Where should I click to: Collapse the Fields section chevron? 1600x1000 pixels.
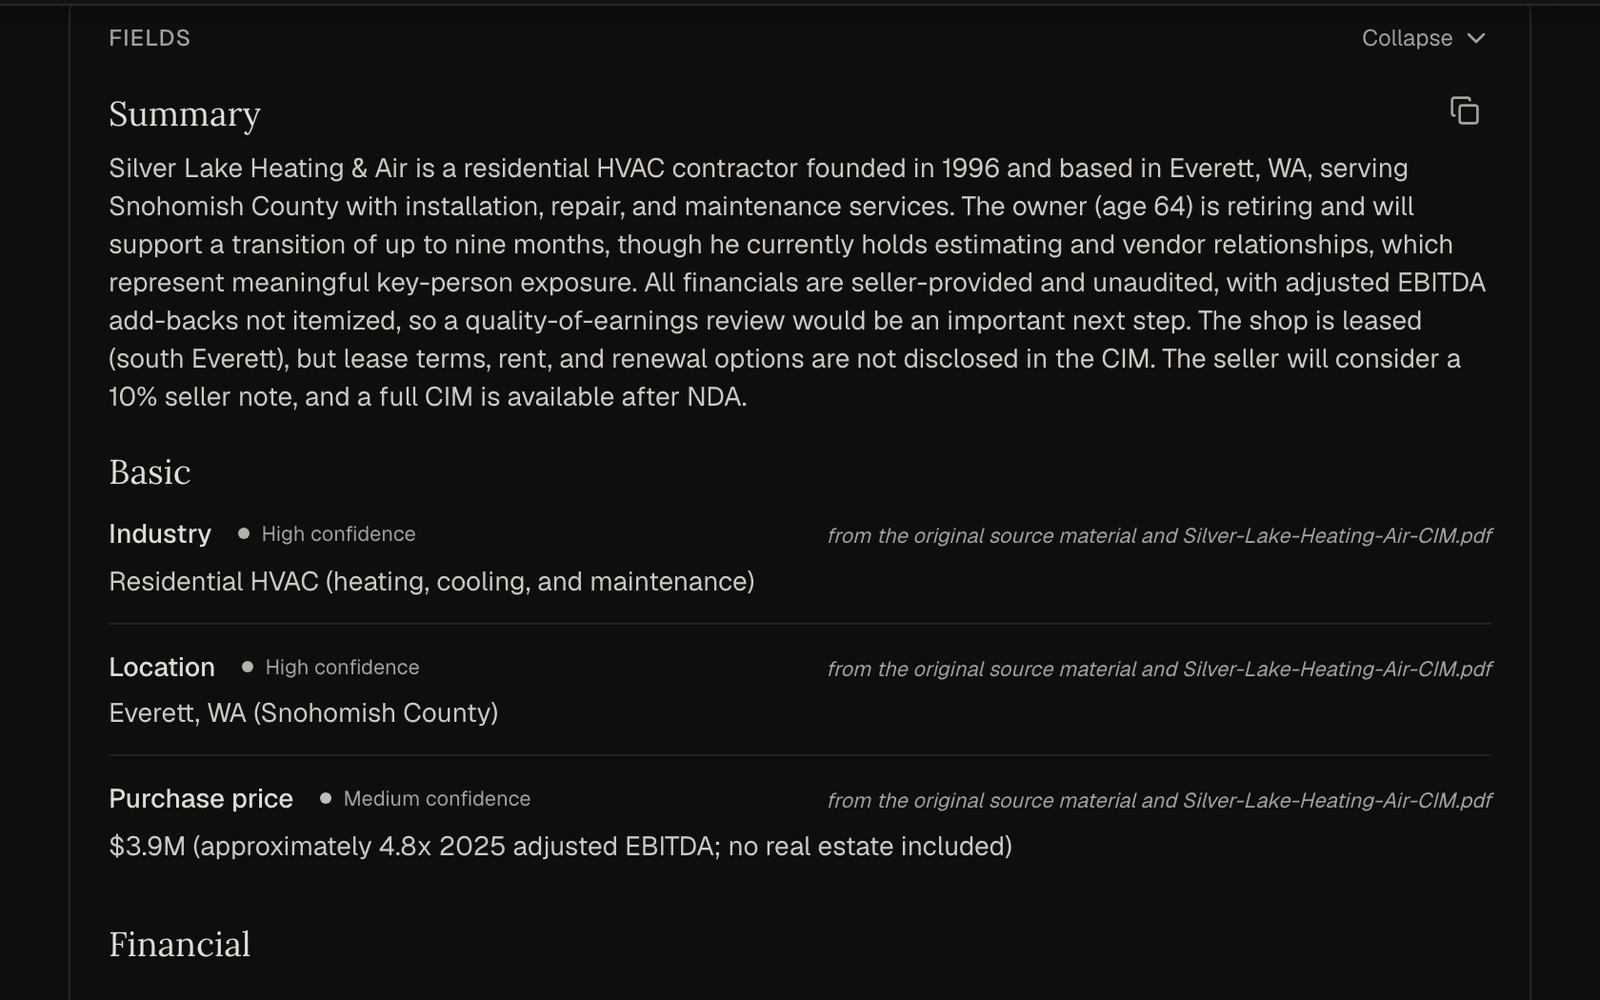[1476, 38]
